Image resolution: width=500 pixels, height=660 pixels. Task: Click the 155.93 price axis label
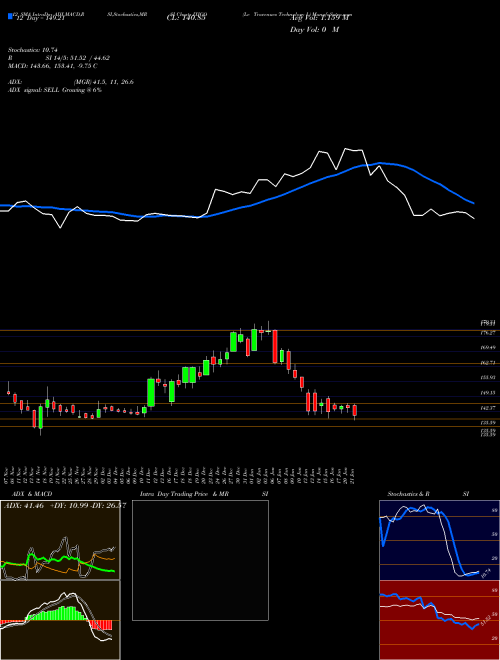[x=488, y=378]
